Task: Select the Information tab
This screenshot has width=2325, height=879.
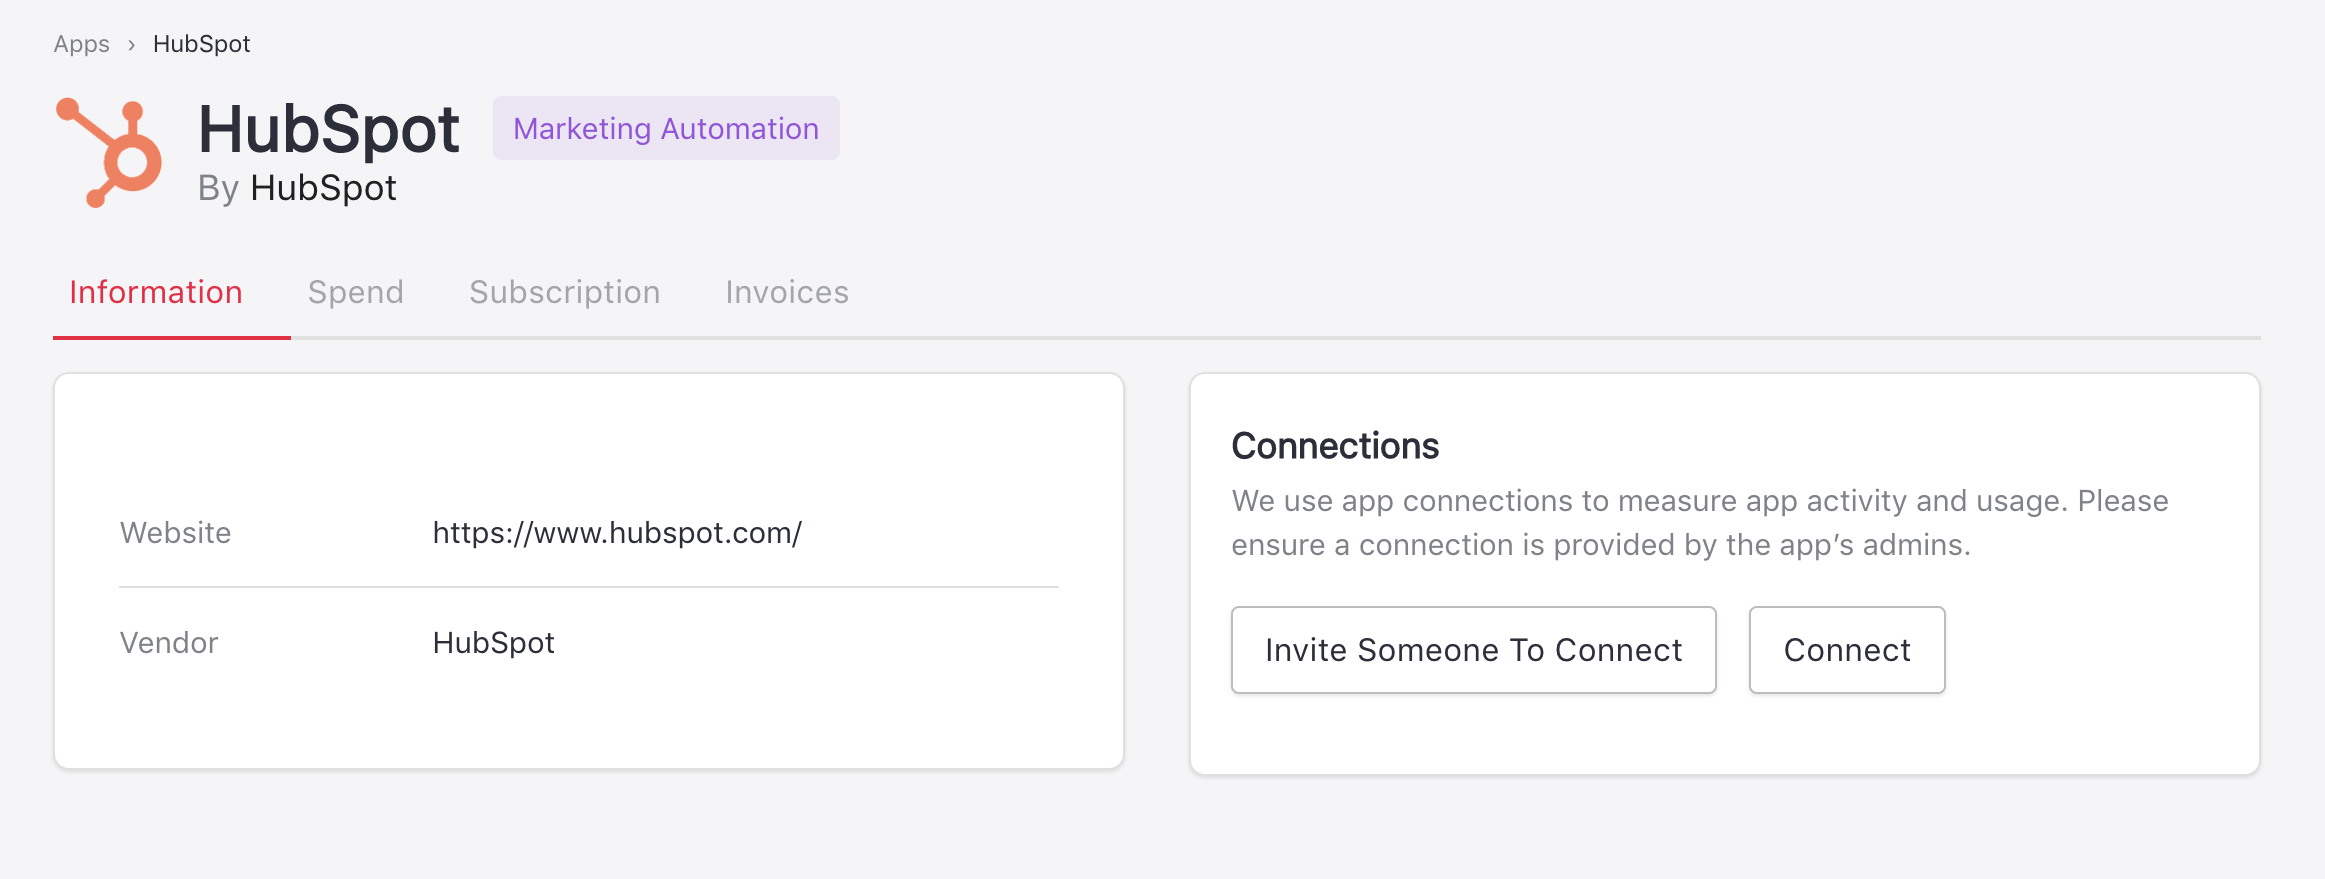Action: [x=156, y=292]
